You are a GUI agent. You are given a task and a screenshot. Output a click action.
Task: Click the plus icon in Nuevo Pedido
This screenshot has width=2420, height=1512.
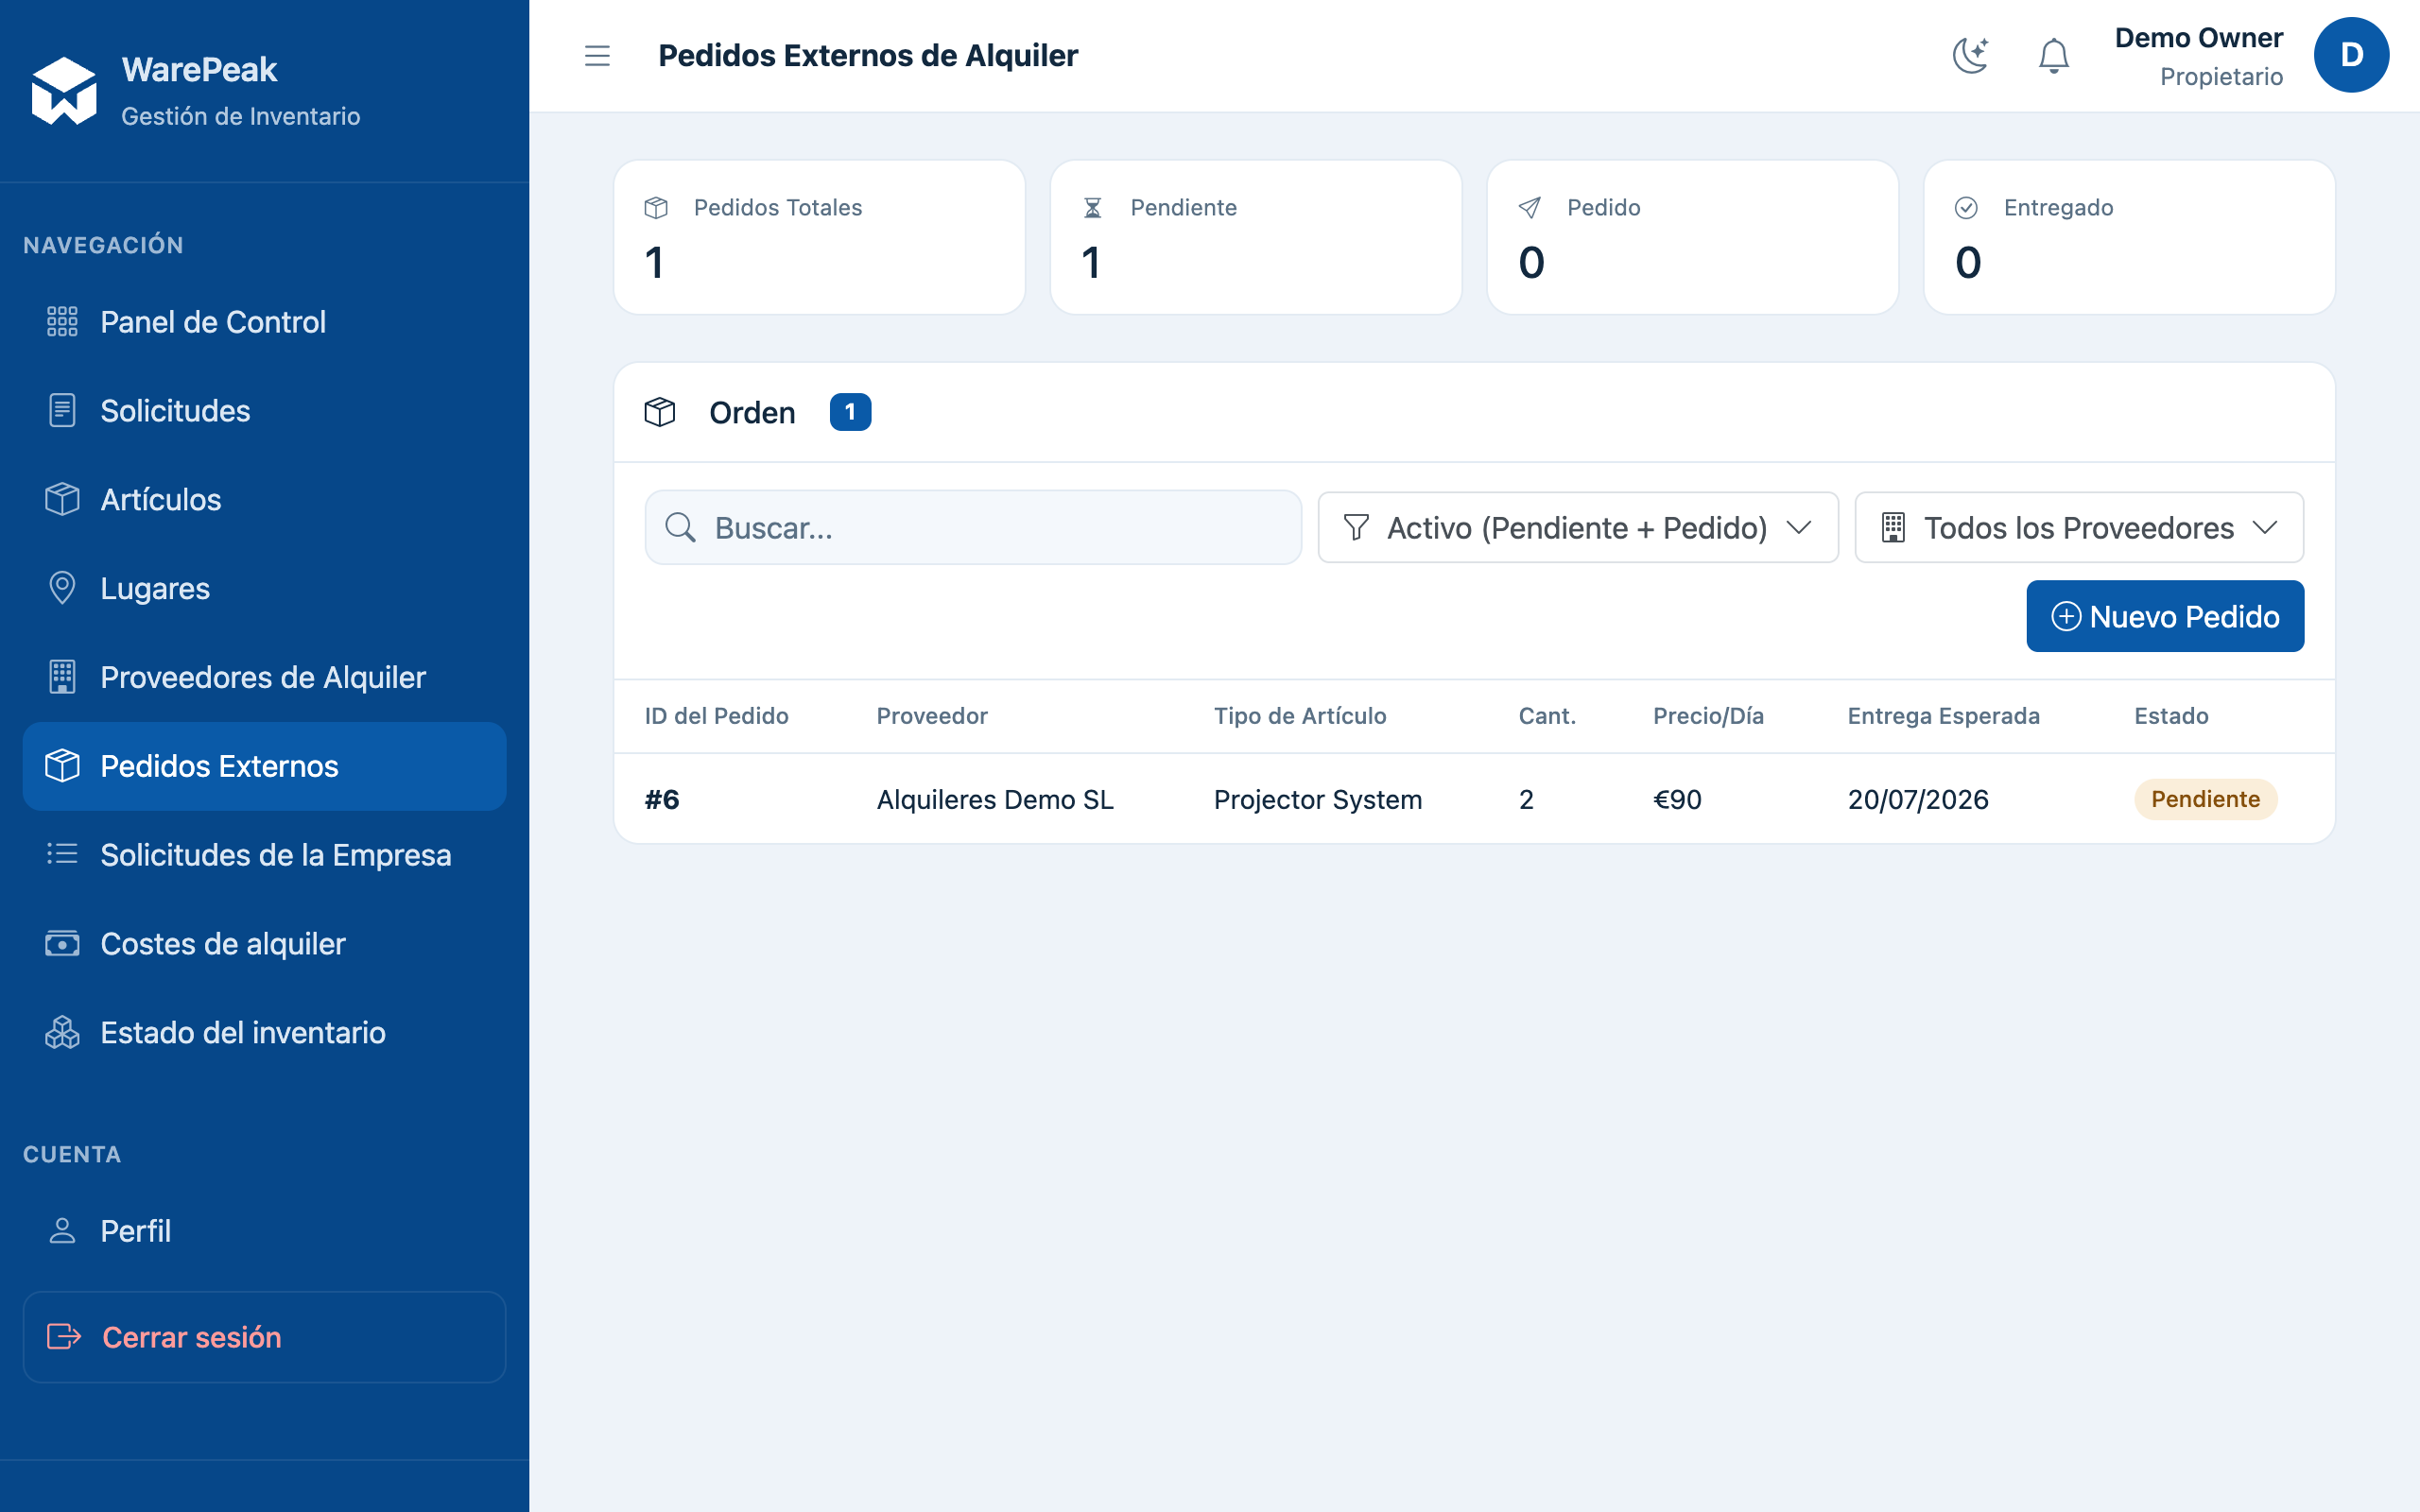2066,616
